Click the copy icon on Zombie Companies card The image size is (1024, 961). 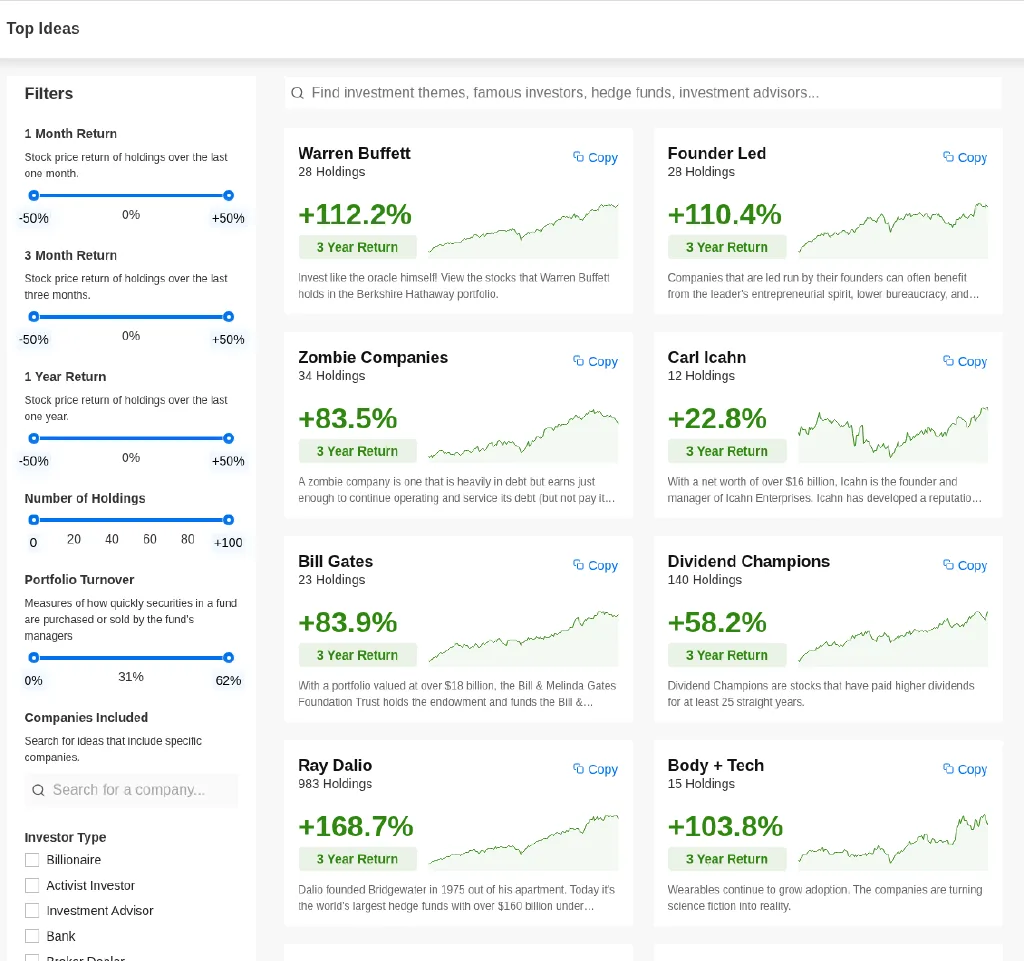pos(579,360)
